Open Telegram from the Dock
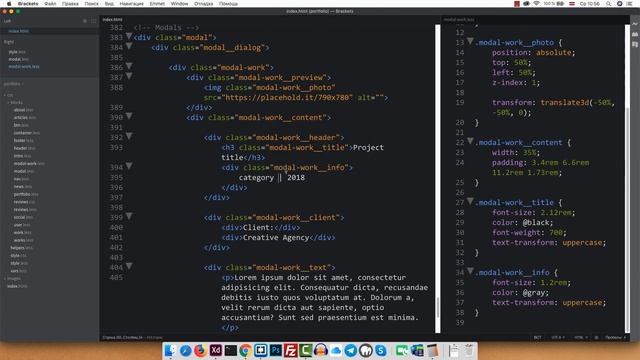Screen dimensions: 640x360 (x=351, y=350)
